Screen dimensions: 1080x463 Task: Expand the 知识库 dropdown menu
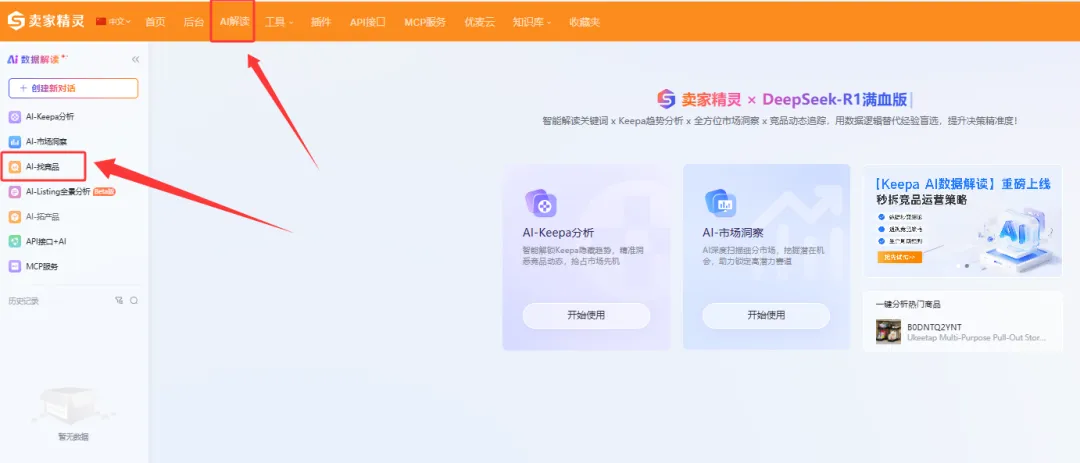coord(532,21)
